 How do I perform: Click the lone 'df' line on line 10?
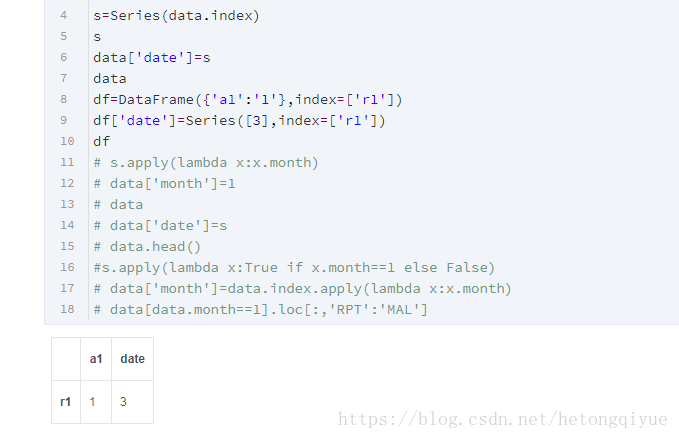pos(102,141)
